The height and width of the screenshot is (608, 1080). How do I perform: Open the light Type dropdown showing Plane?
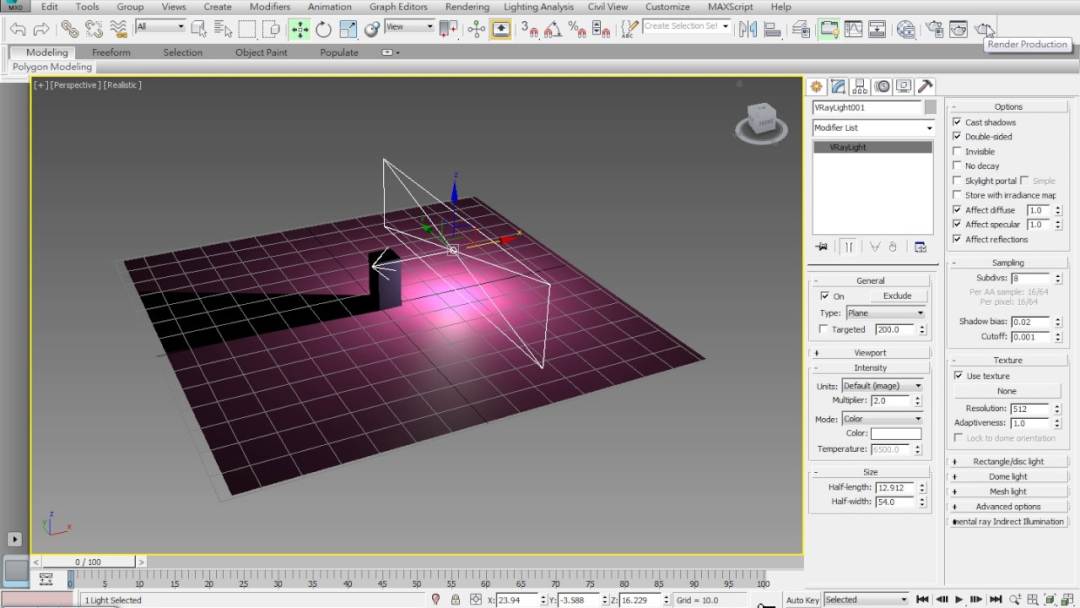885,313
